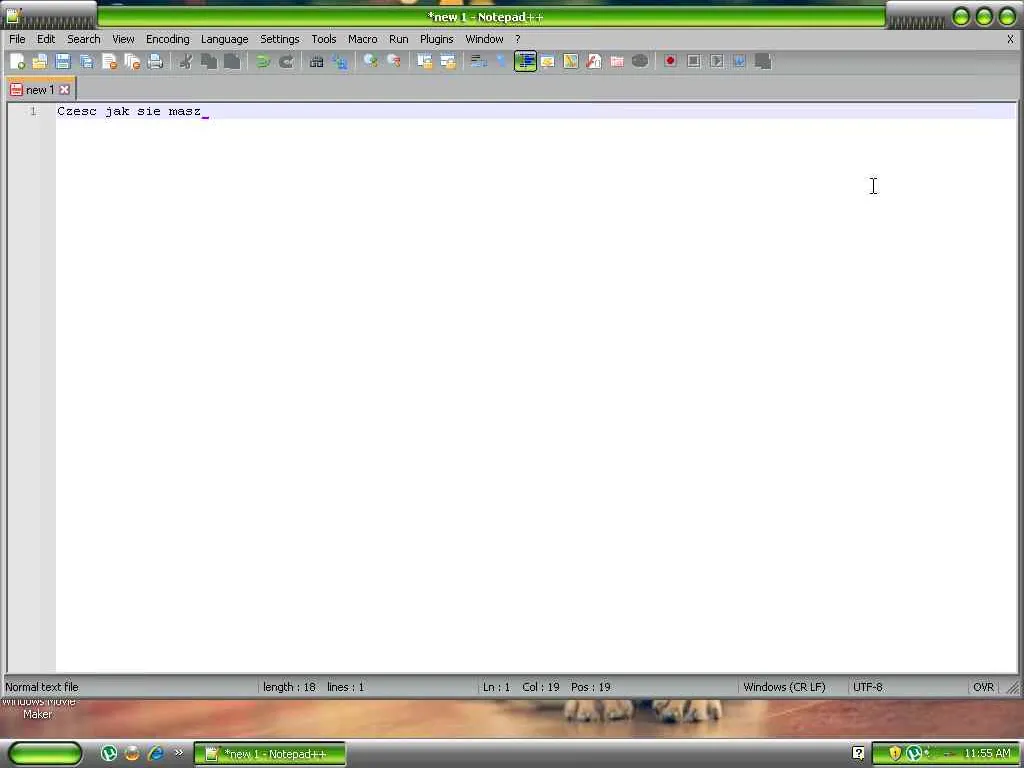The image size is (1024, 768).
Task: Toggle the OVR overtype indicator in the status bar
Action: coord(983,687)
